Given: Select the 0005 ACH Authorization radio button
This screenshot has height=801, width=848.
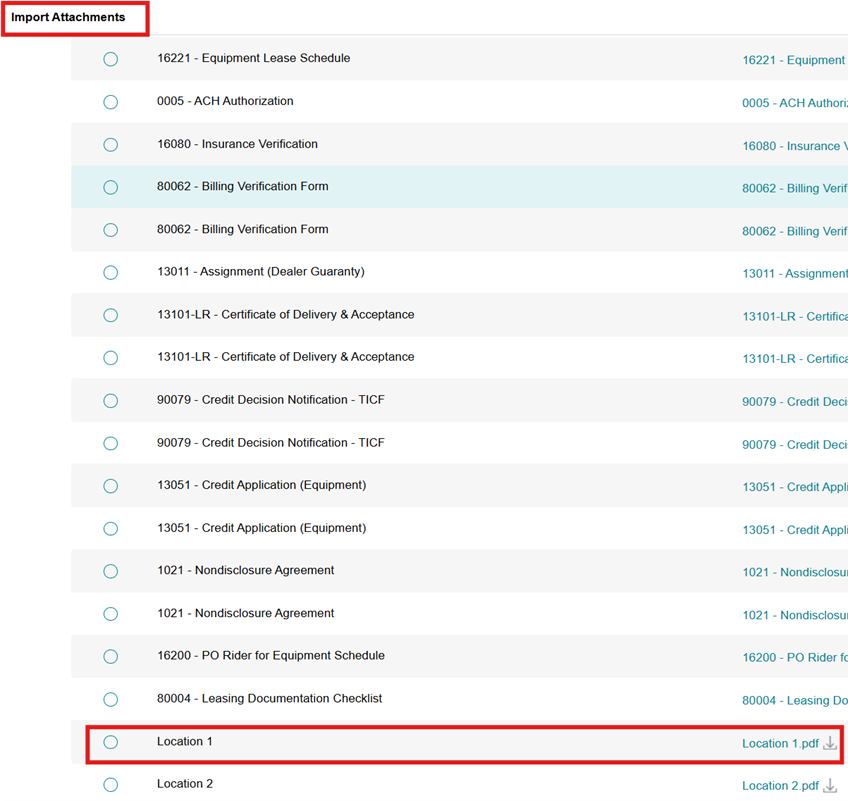Looking at the screenshot, I should pyautogui.click(x=111, y=102).
